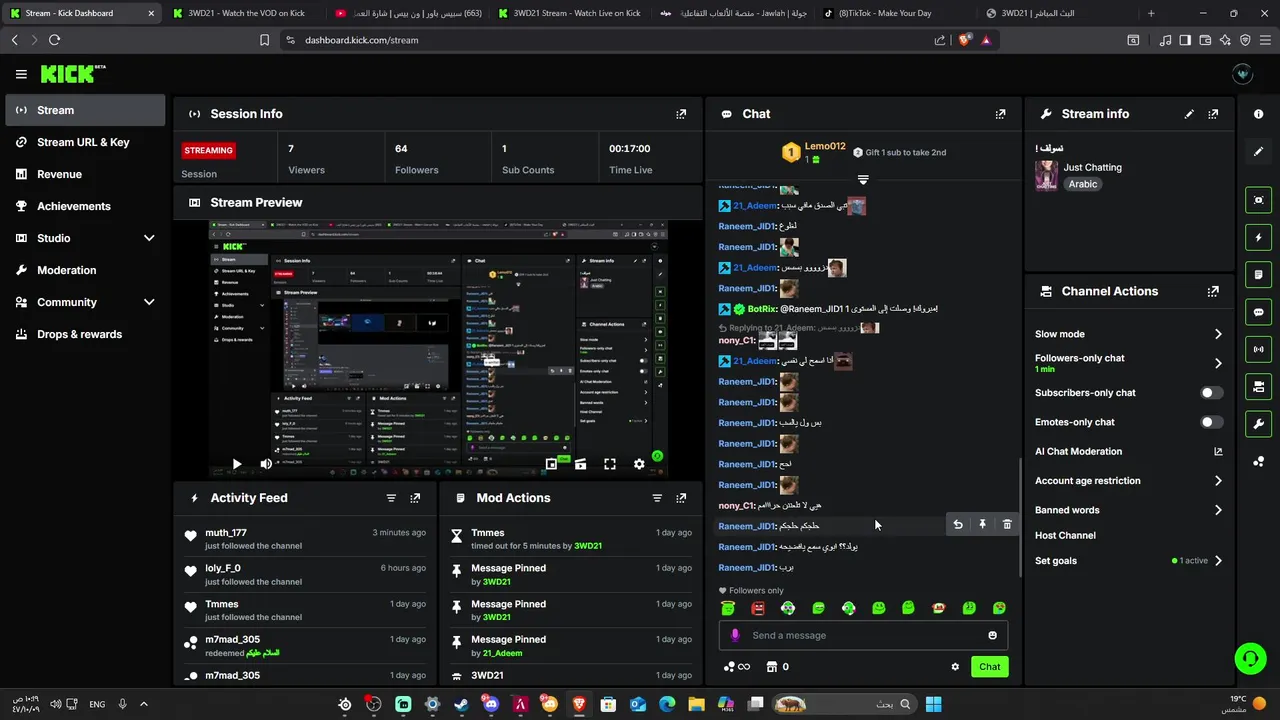Open the profile avatar menu
This screenshot has height=720, width=1280.
tap(1243, 74)
